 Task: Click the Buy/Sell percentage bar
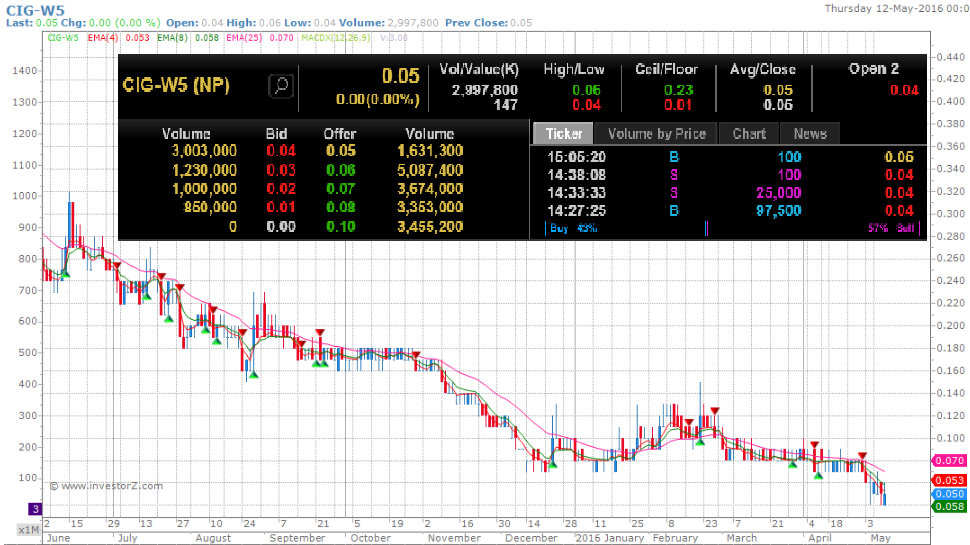(x=705, y=228)
